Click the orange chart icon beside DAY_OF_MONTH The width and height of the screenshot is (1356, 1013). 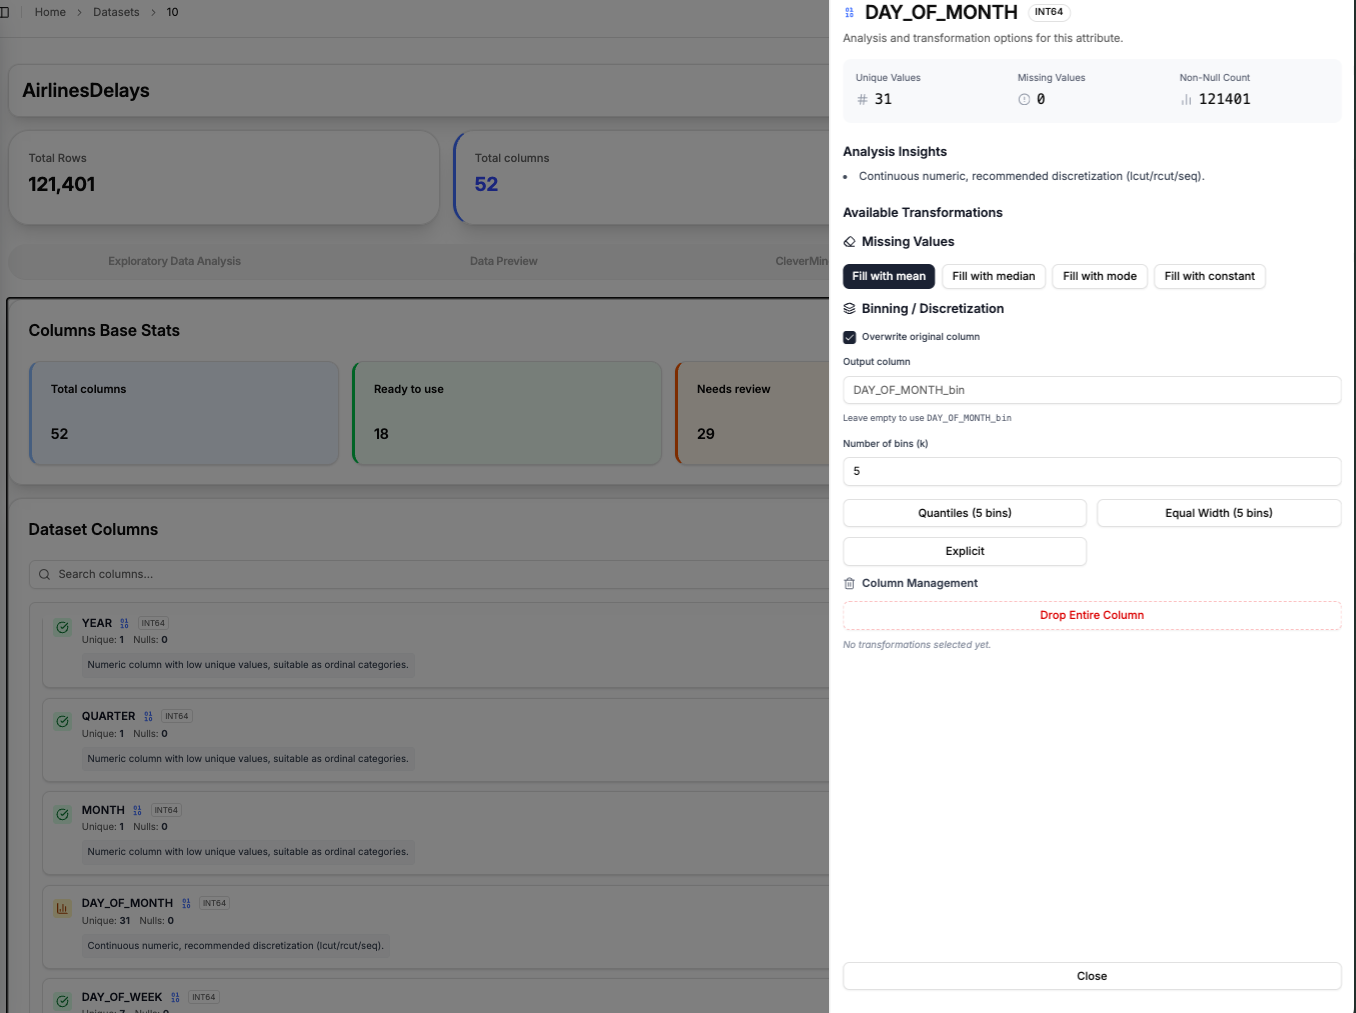(62, 908)
